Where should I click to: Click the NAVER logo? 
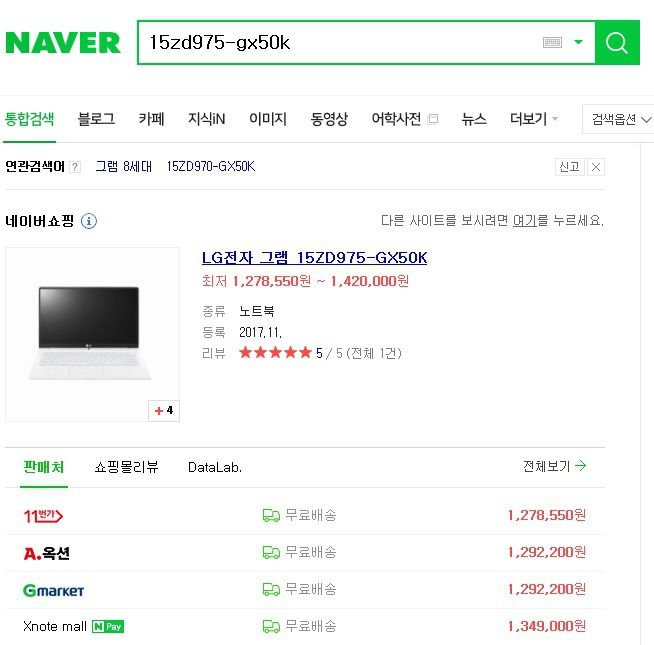(63, 43)
